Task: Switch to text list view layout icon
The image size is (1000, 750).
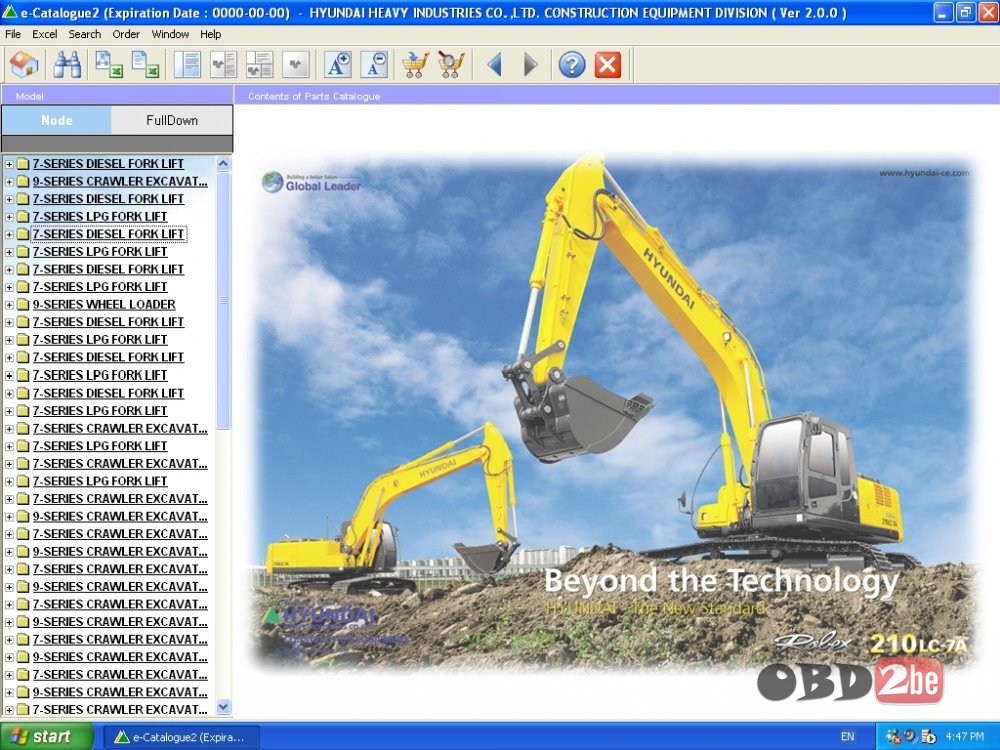Action: [188, 64]
